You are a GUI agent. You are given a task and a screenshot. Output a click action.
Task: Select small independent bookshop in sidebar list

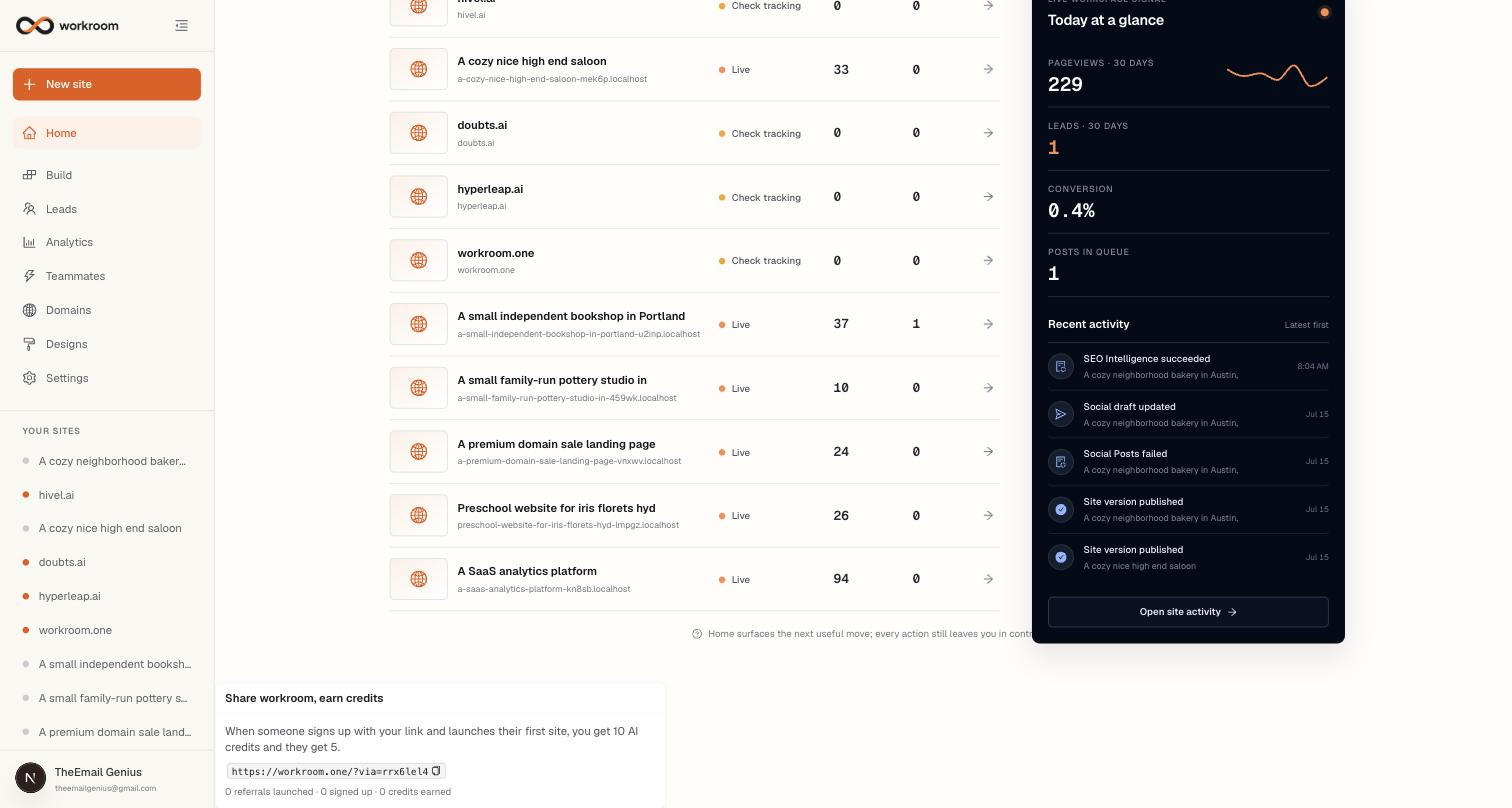tap(107, 664)
